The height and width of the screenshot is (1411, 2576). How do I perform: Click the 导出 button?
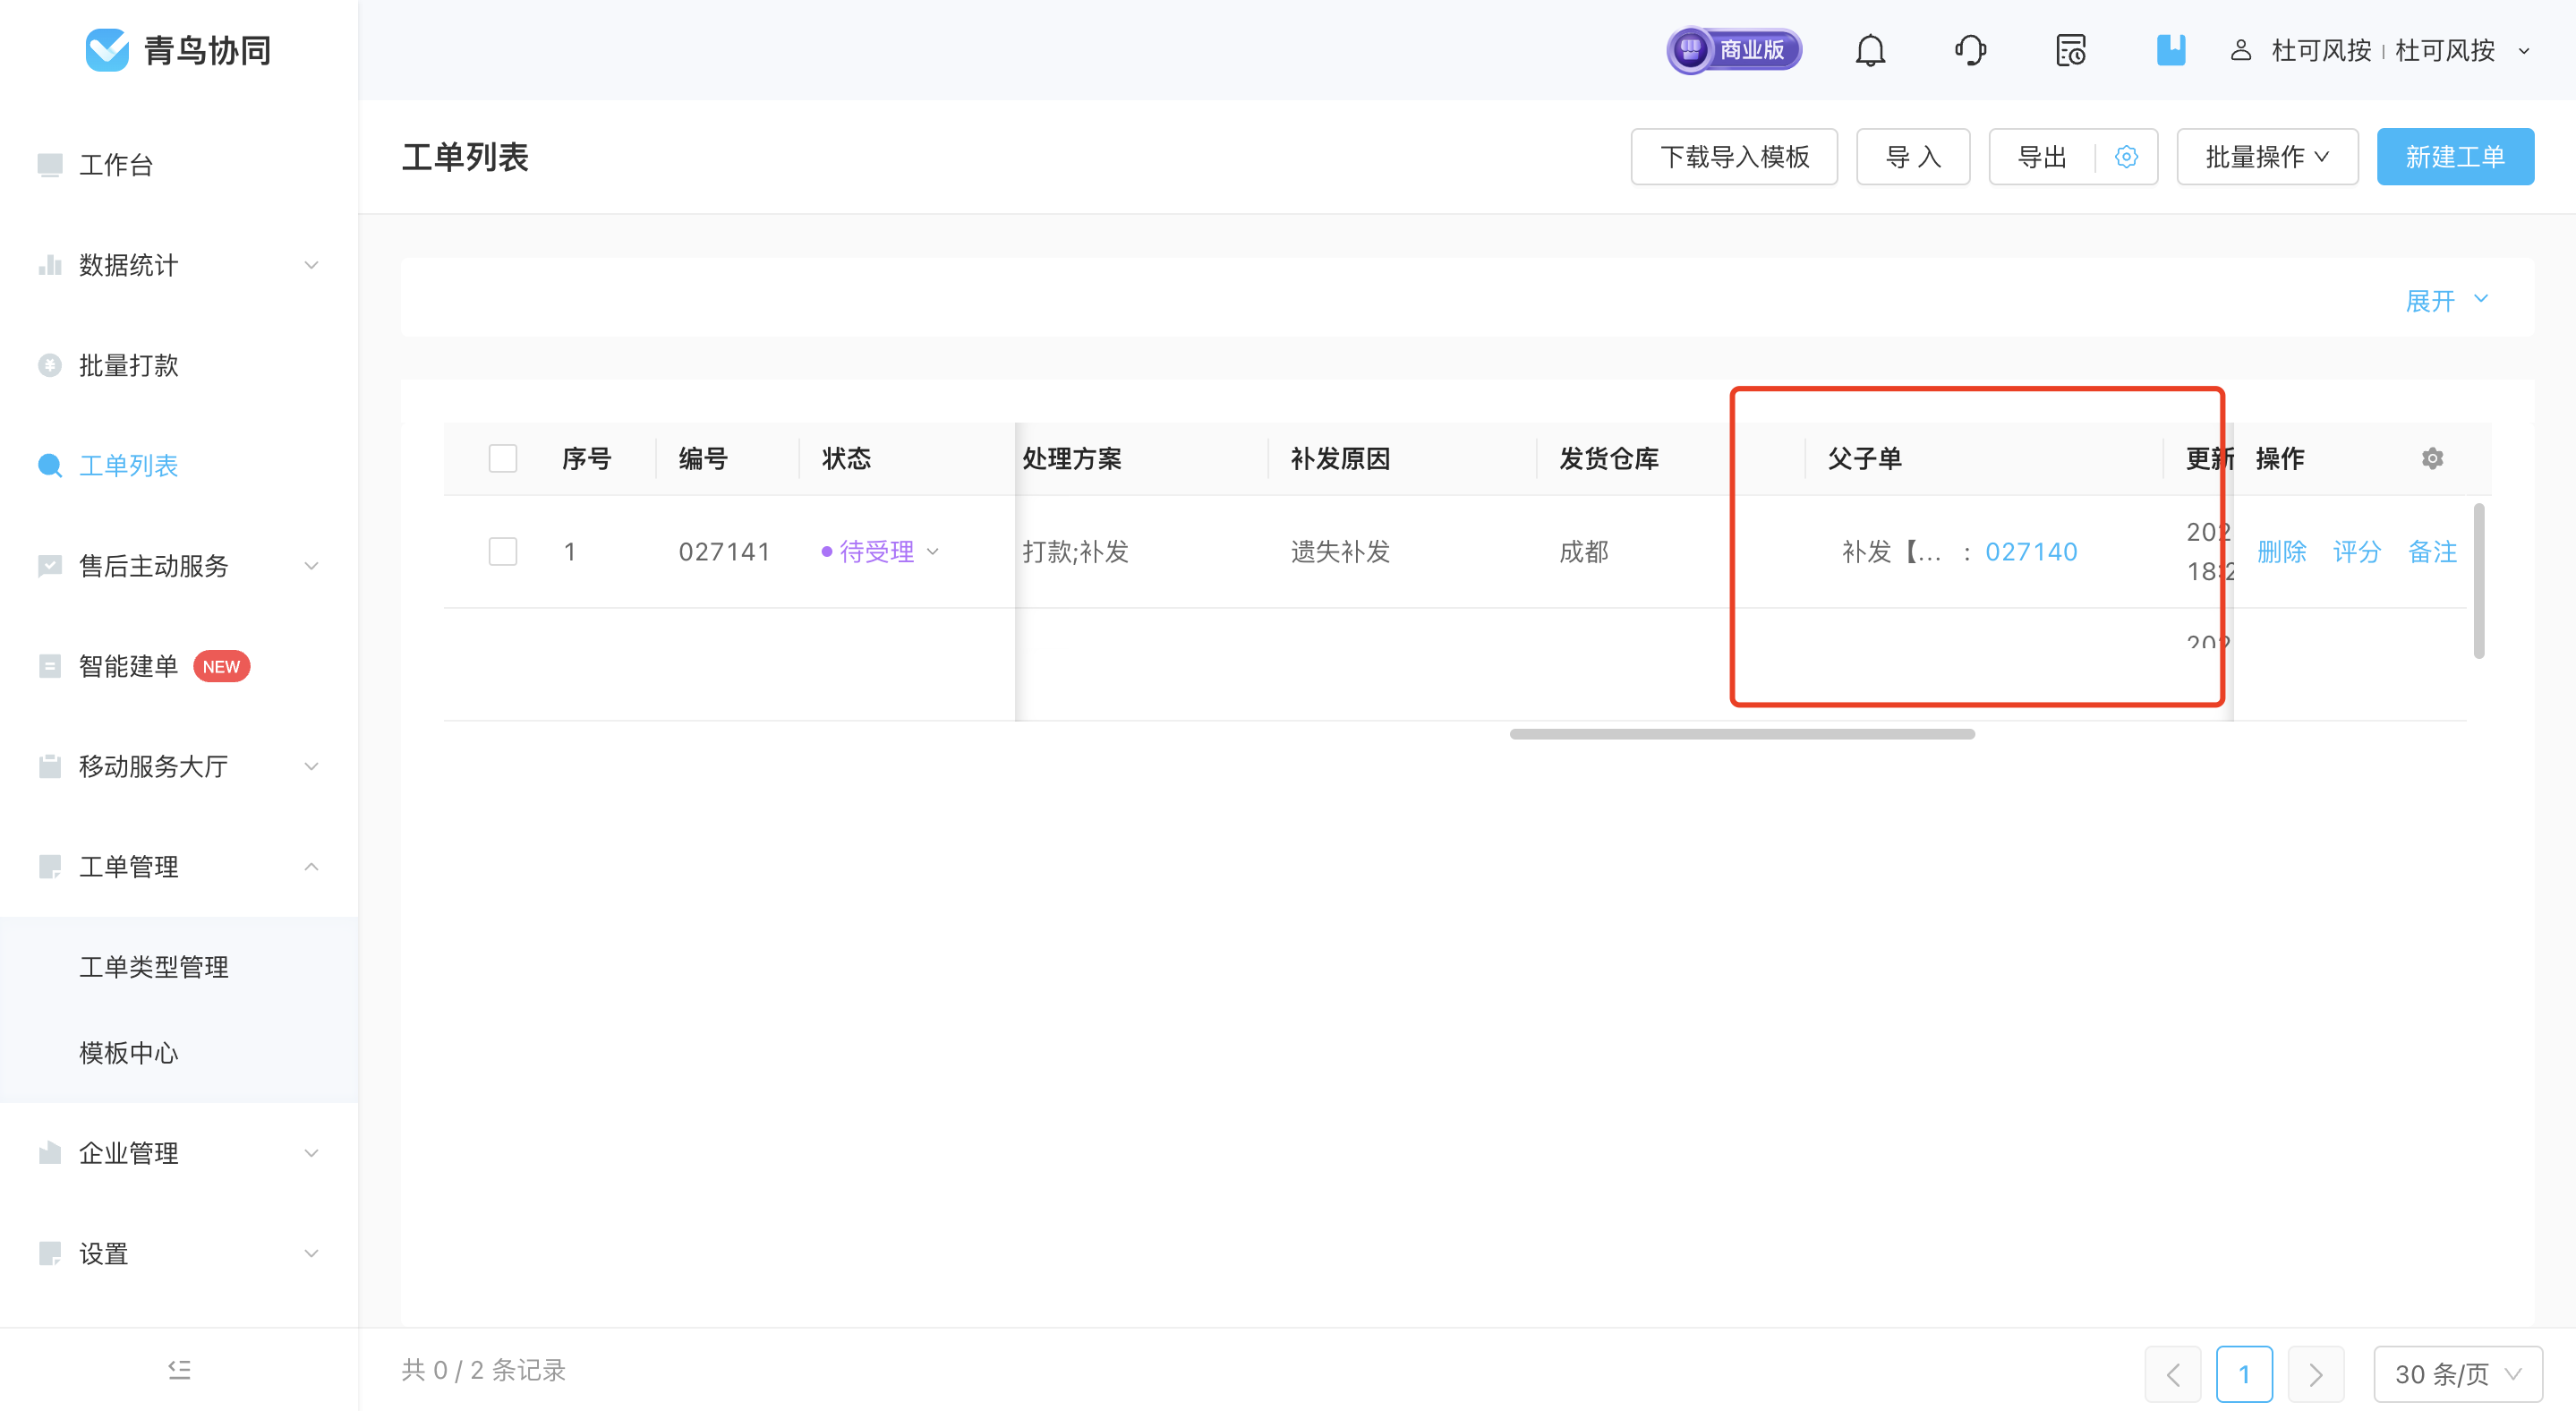2042,157
